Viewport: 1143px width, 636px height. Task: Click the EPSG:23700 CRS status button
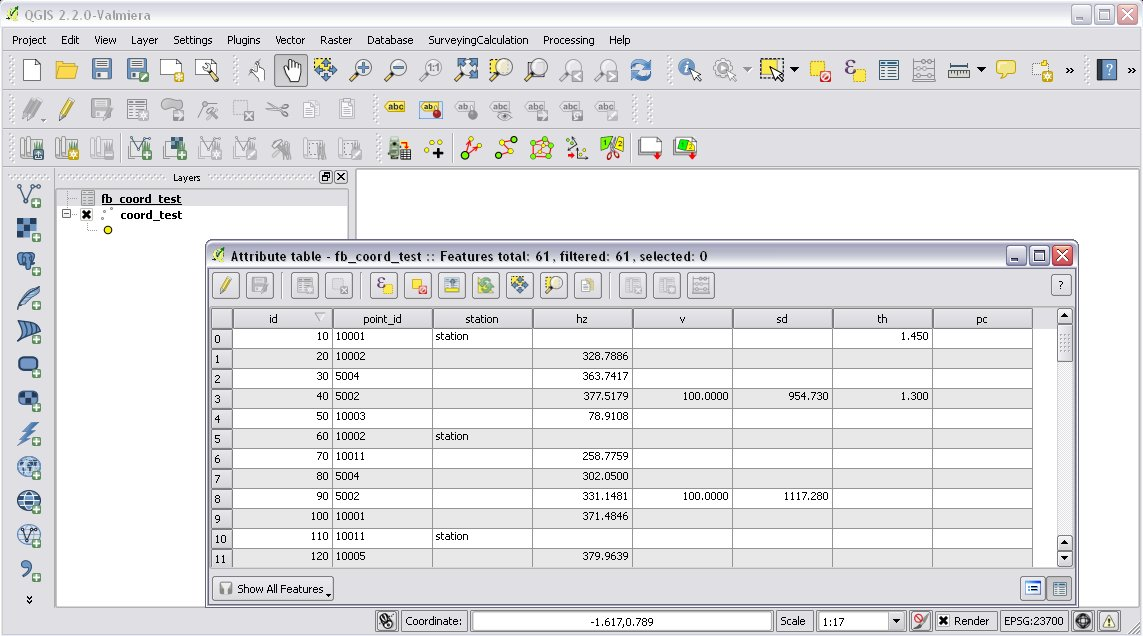pyautogui.click(x=1034, y=621)
